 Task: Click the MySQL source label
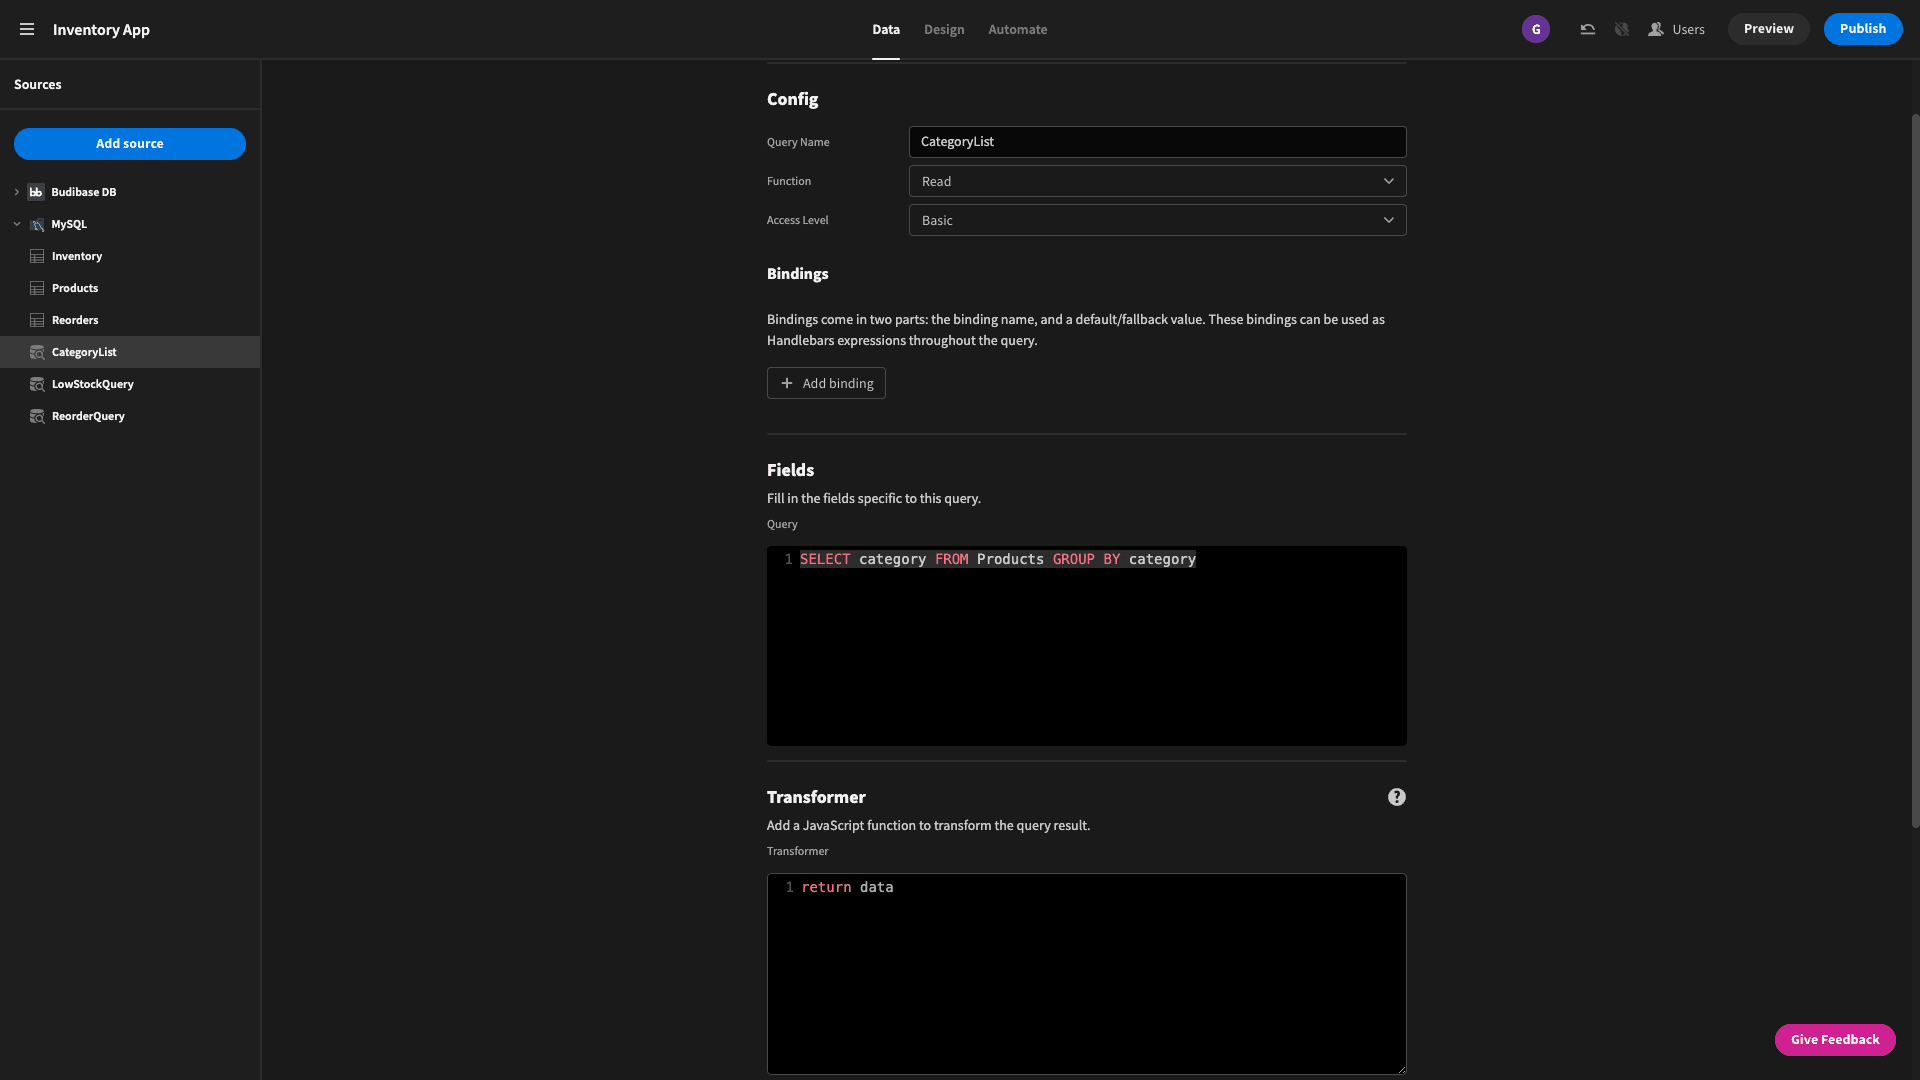(69, 224)
